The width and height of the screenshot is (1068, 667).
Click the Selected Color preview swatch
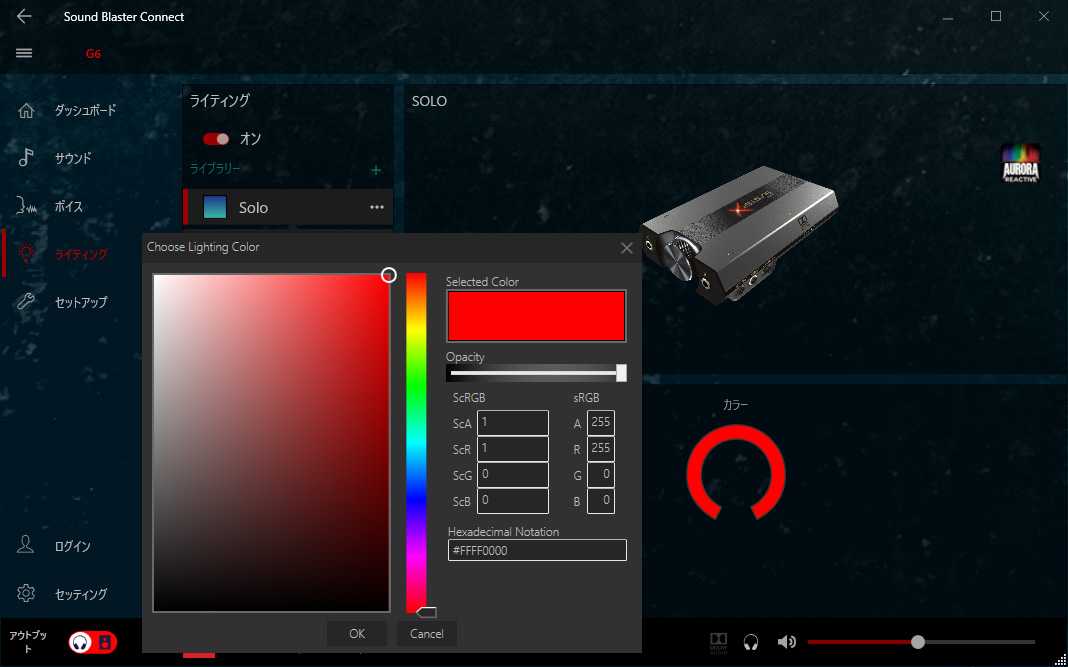[536, 316]
